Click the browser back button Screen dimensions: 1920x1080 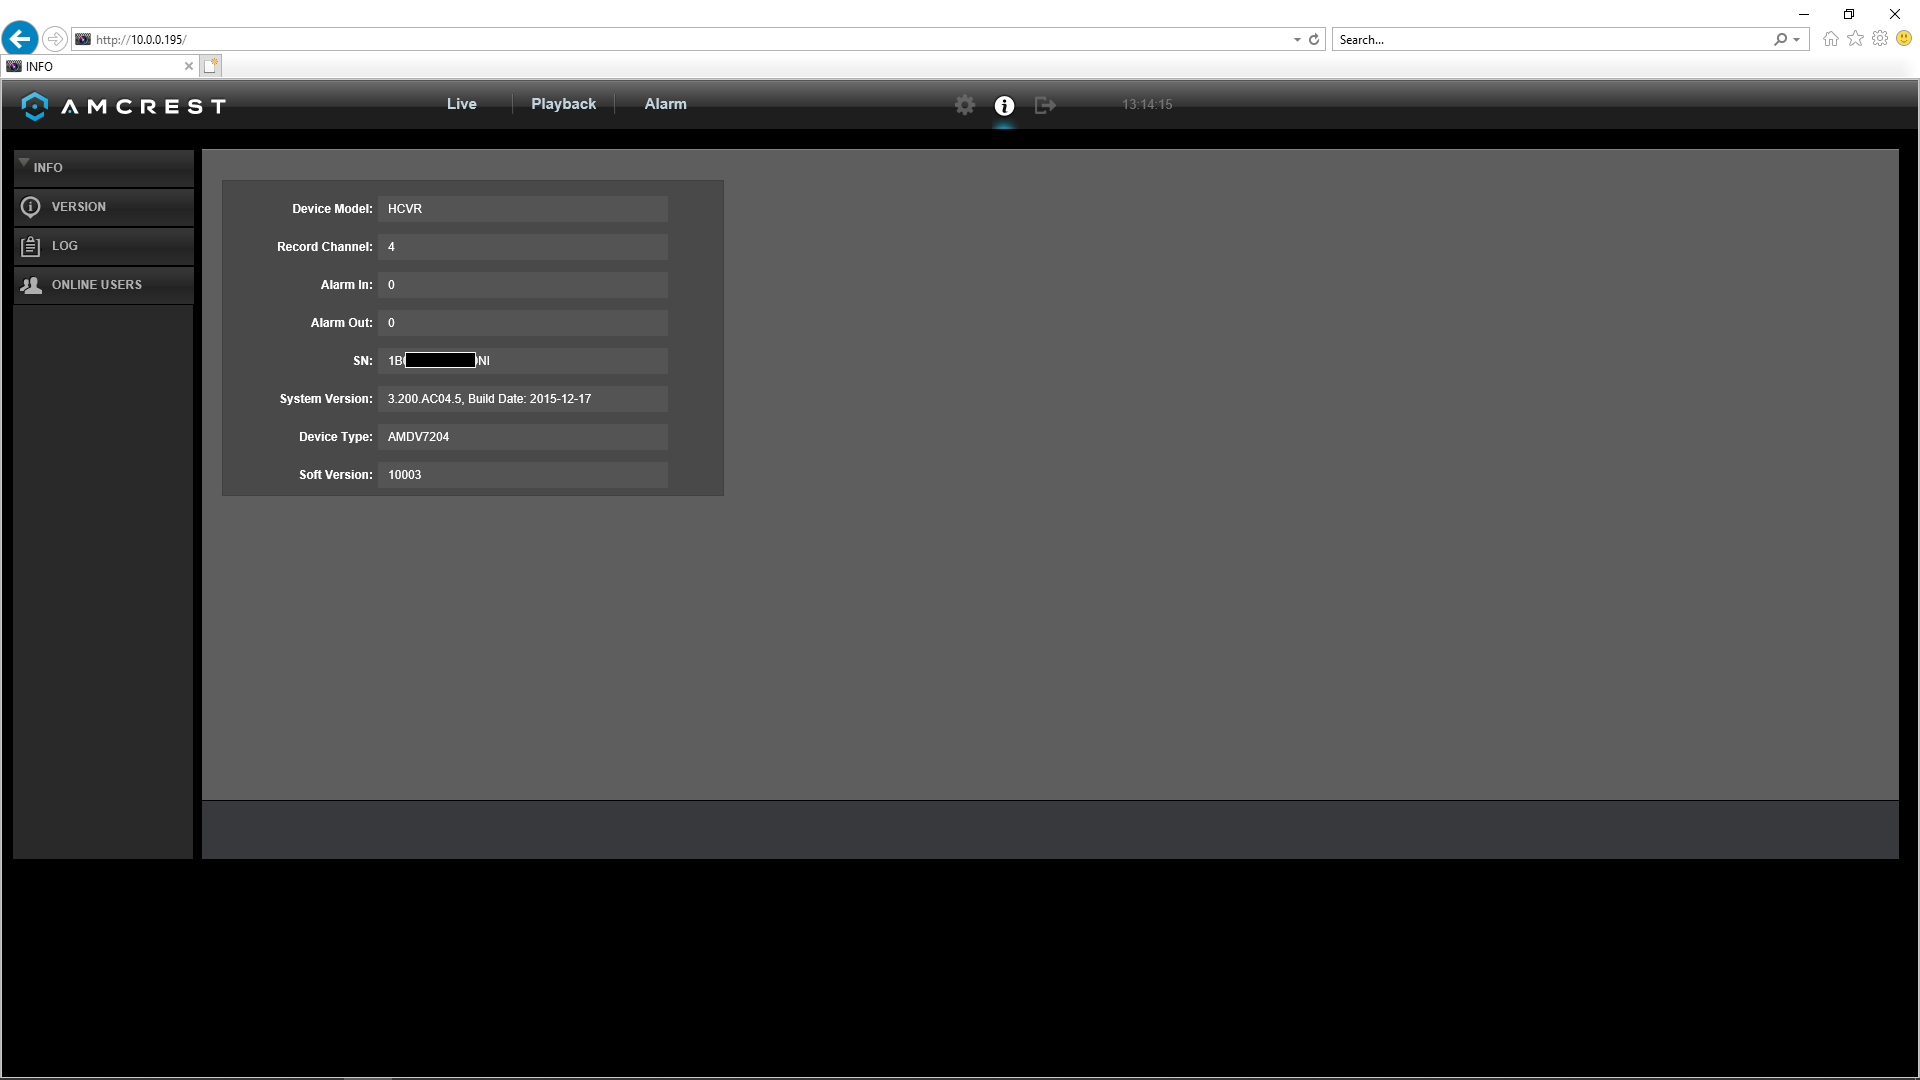point(20,39)
